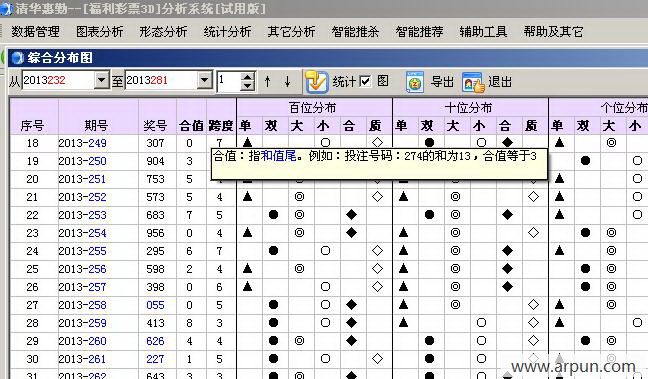Click prize number 413
Screen dimensions: 648x379
point(155,323)
